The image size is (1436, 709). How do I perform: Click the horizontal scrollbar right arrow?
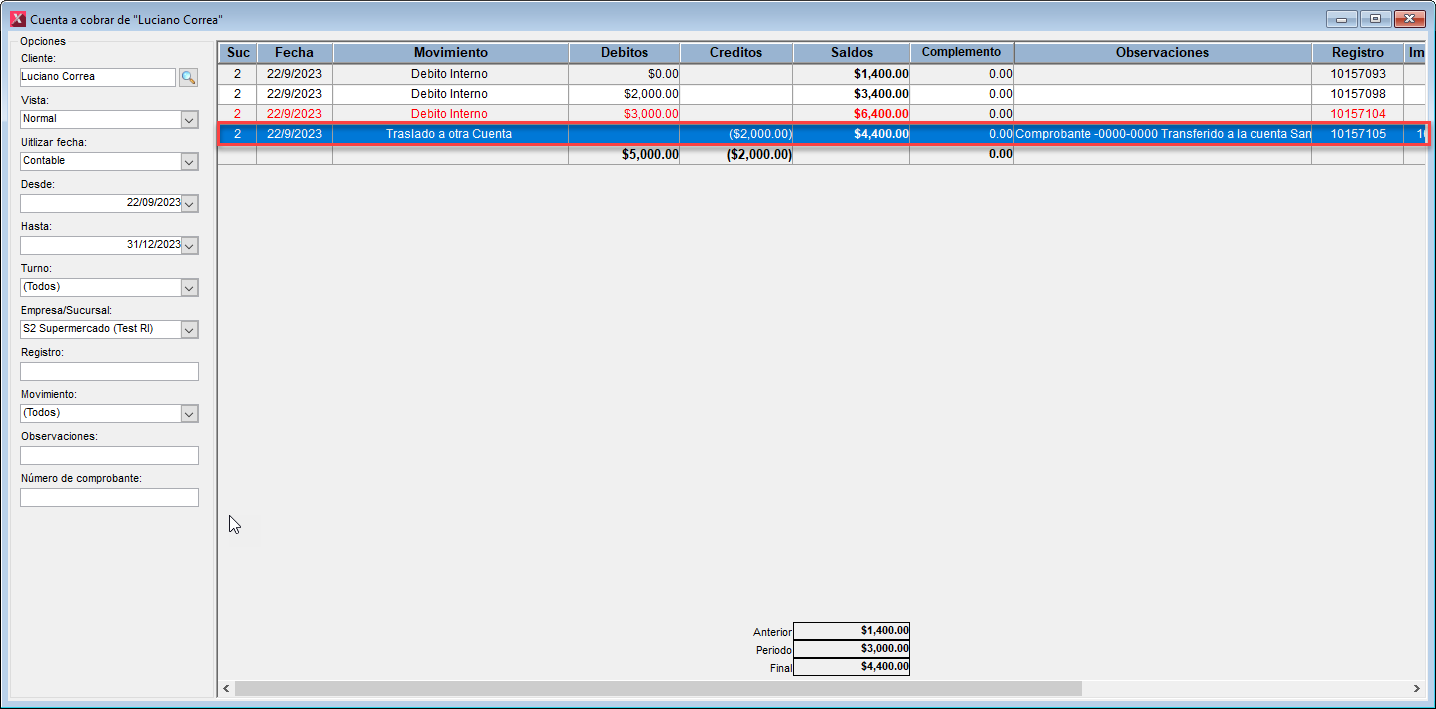1416,689
